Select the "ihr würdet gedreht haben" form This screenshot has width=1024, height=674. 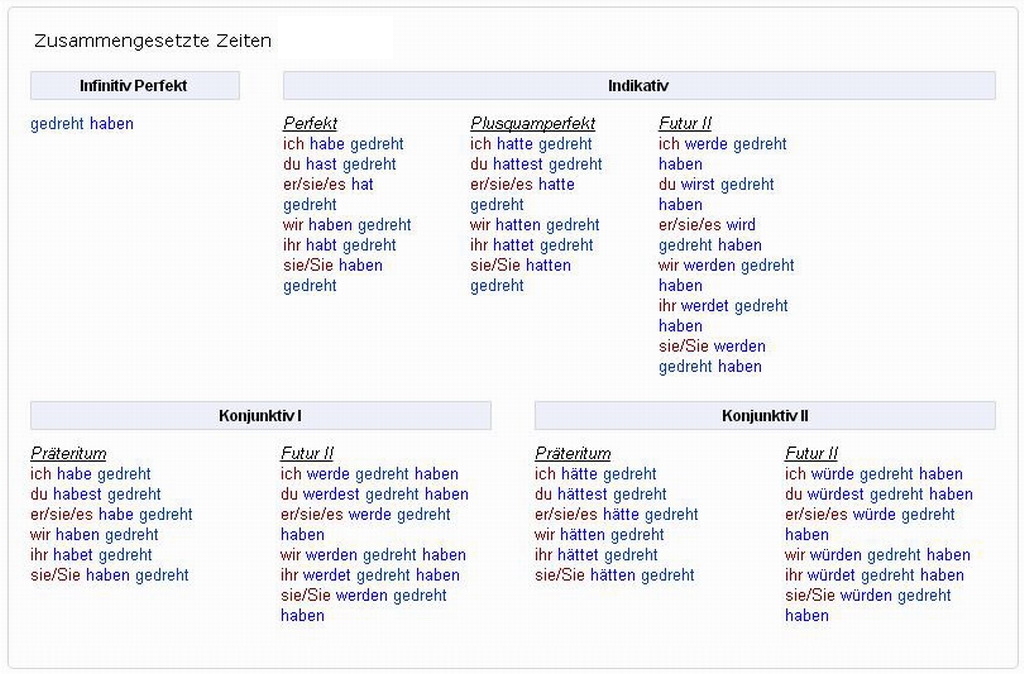[x=874, y=575]
